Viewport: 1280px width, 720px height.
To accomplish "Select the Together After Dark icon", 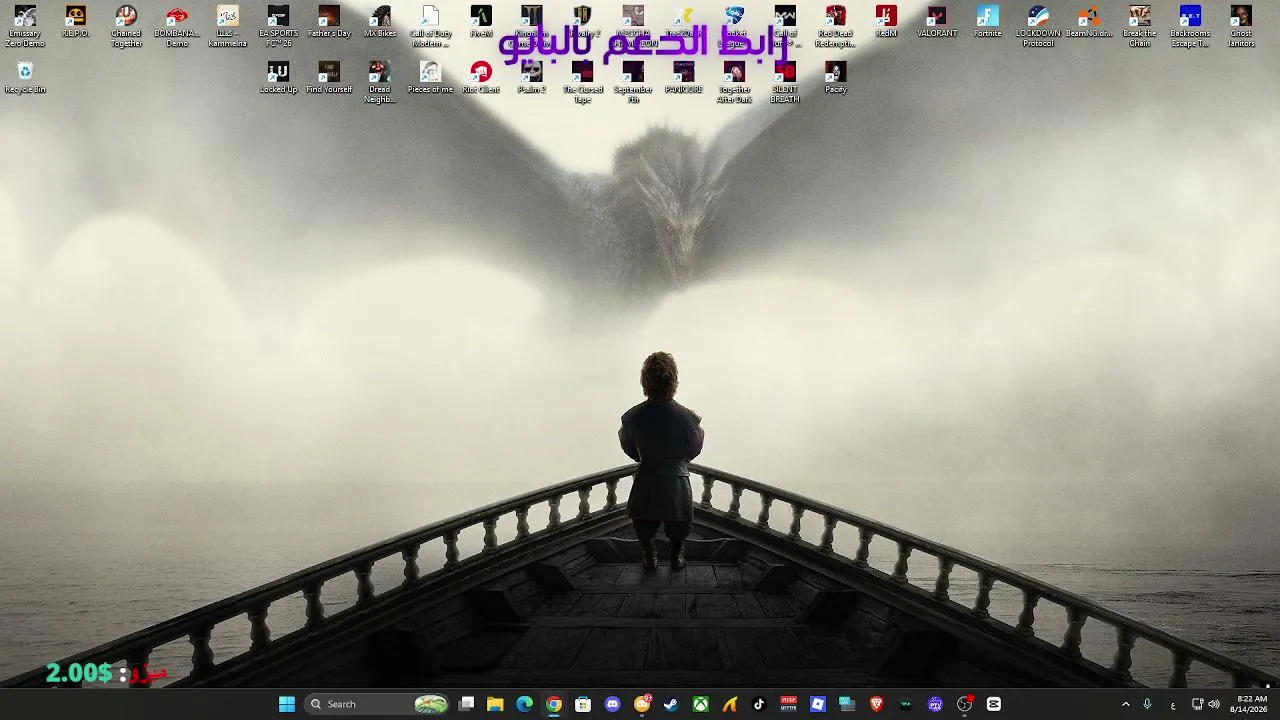I will [734, 83].
